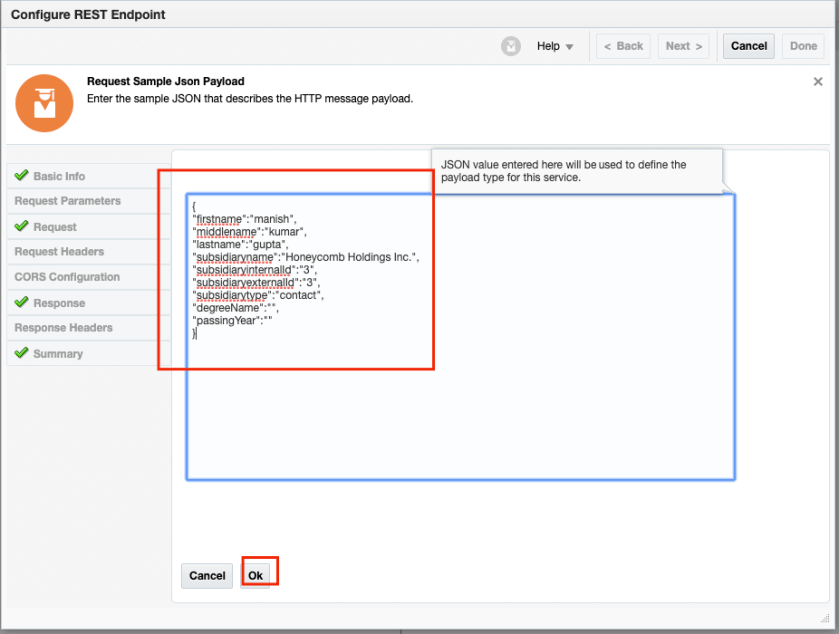
Task: Go to the Next wizard step
Action: point(684,46)
